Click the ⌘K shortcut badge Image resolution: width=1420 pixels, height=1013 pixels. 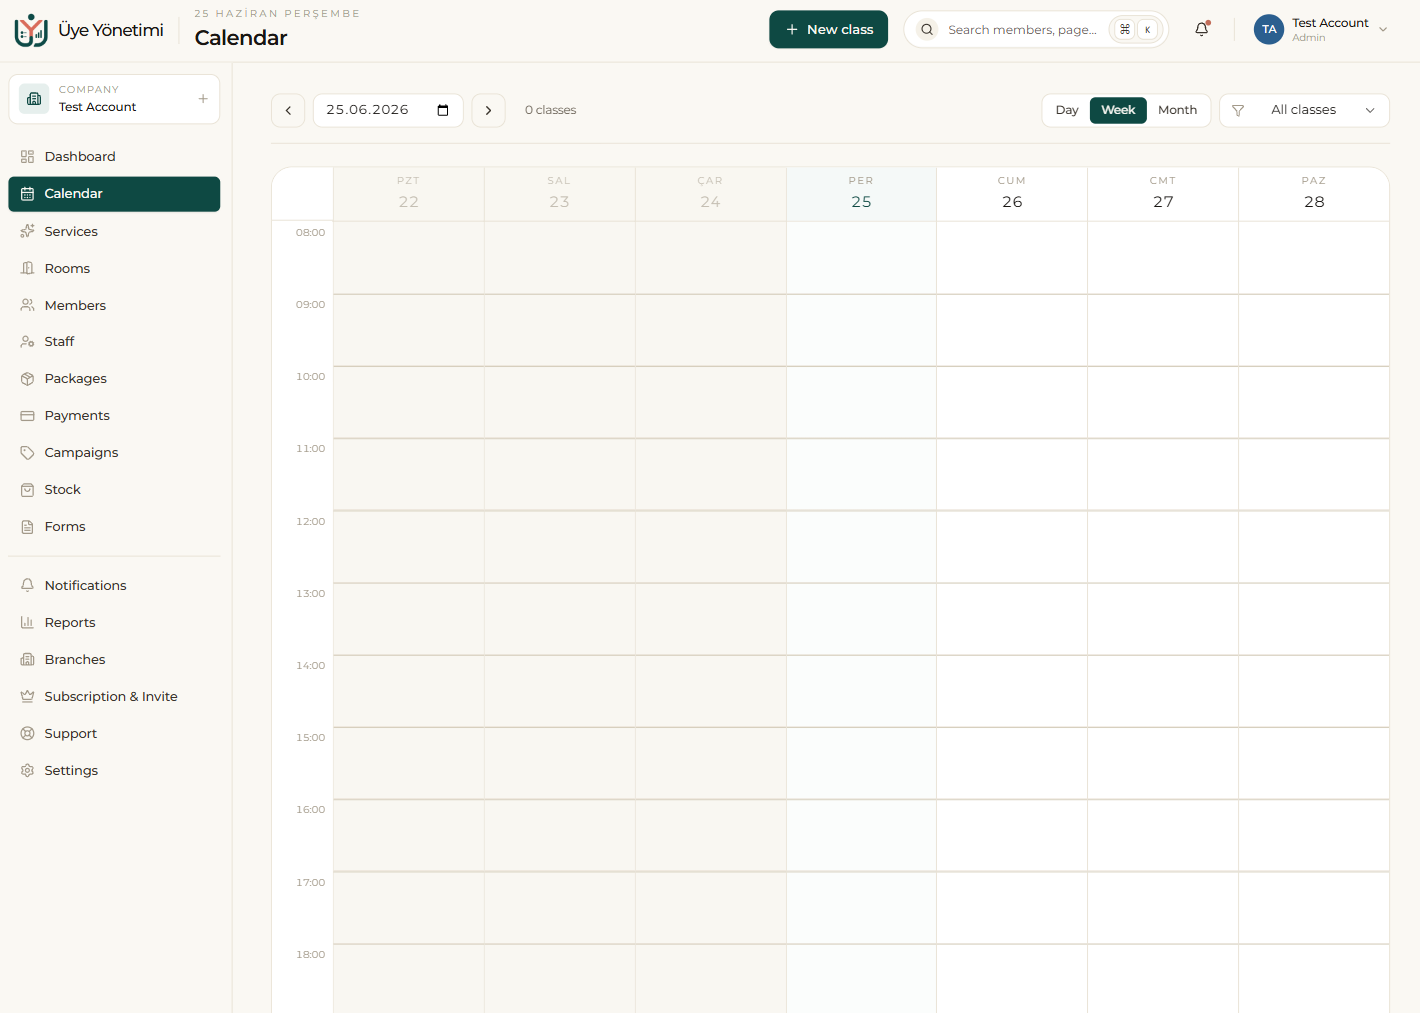pyautogui.click(x=1136, y=30)
